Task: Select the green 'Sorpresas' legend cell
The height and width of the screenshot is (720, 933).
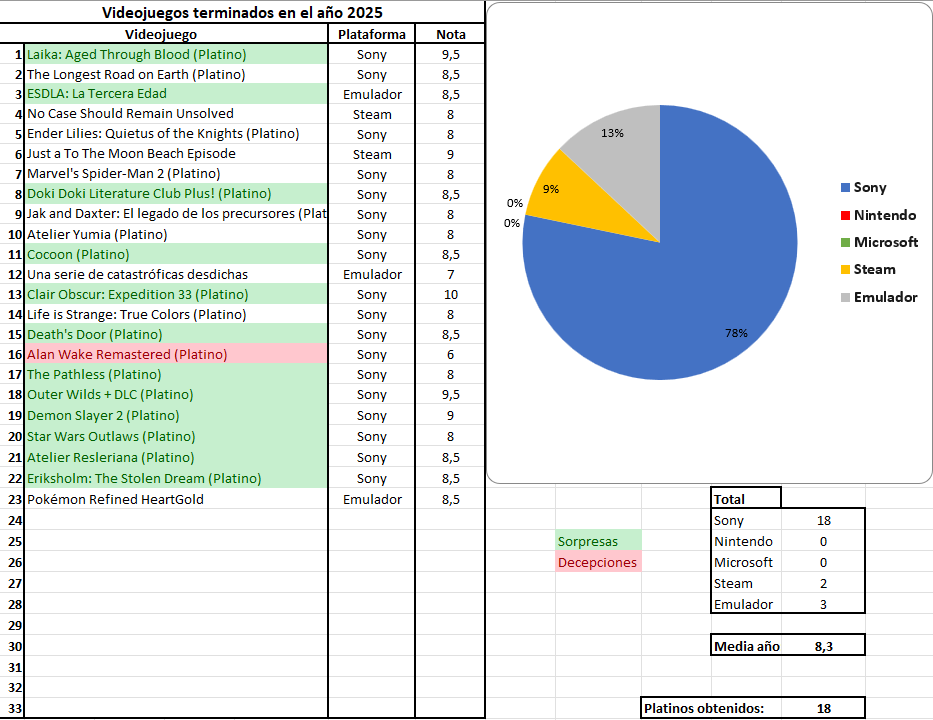Action: point(598,541)
